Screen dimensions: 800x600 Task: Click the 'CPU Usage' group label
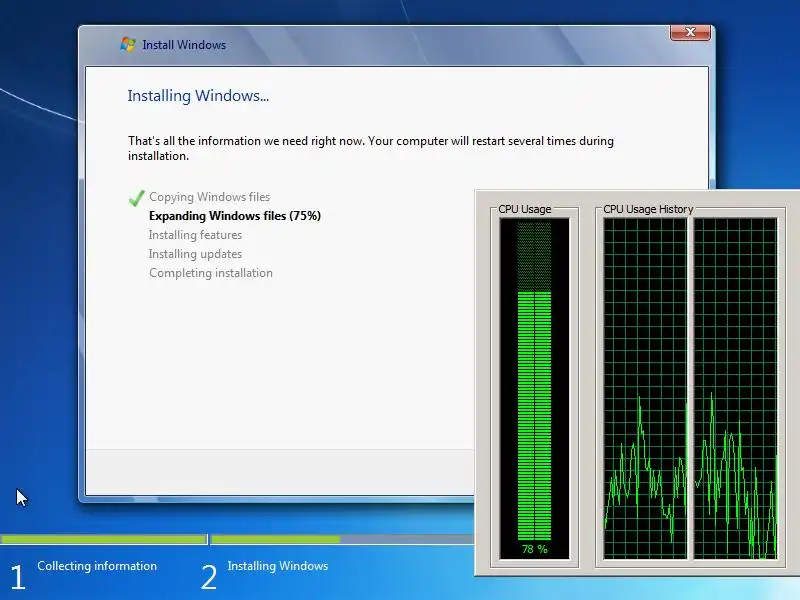(524, 209)
